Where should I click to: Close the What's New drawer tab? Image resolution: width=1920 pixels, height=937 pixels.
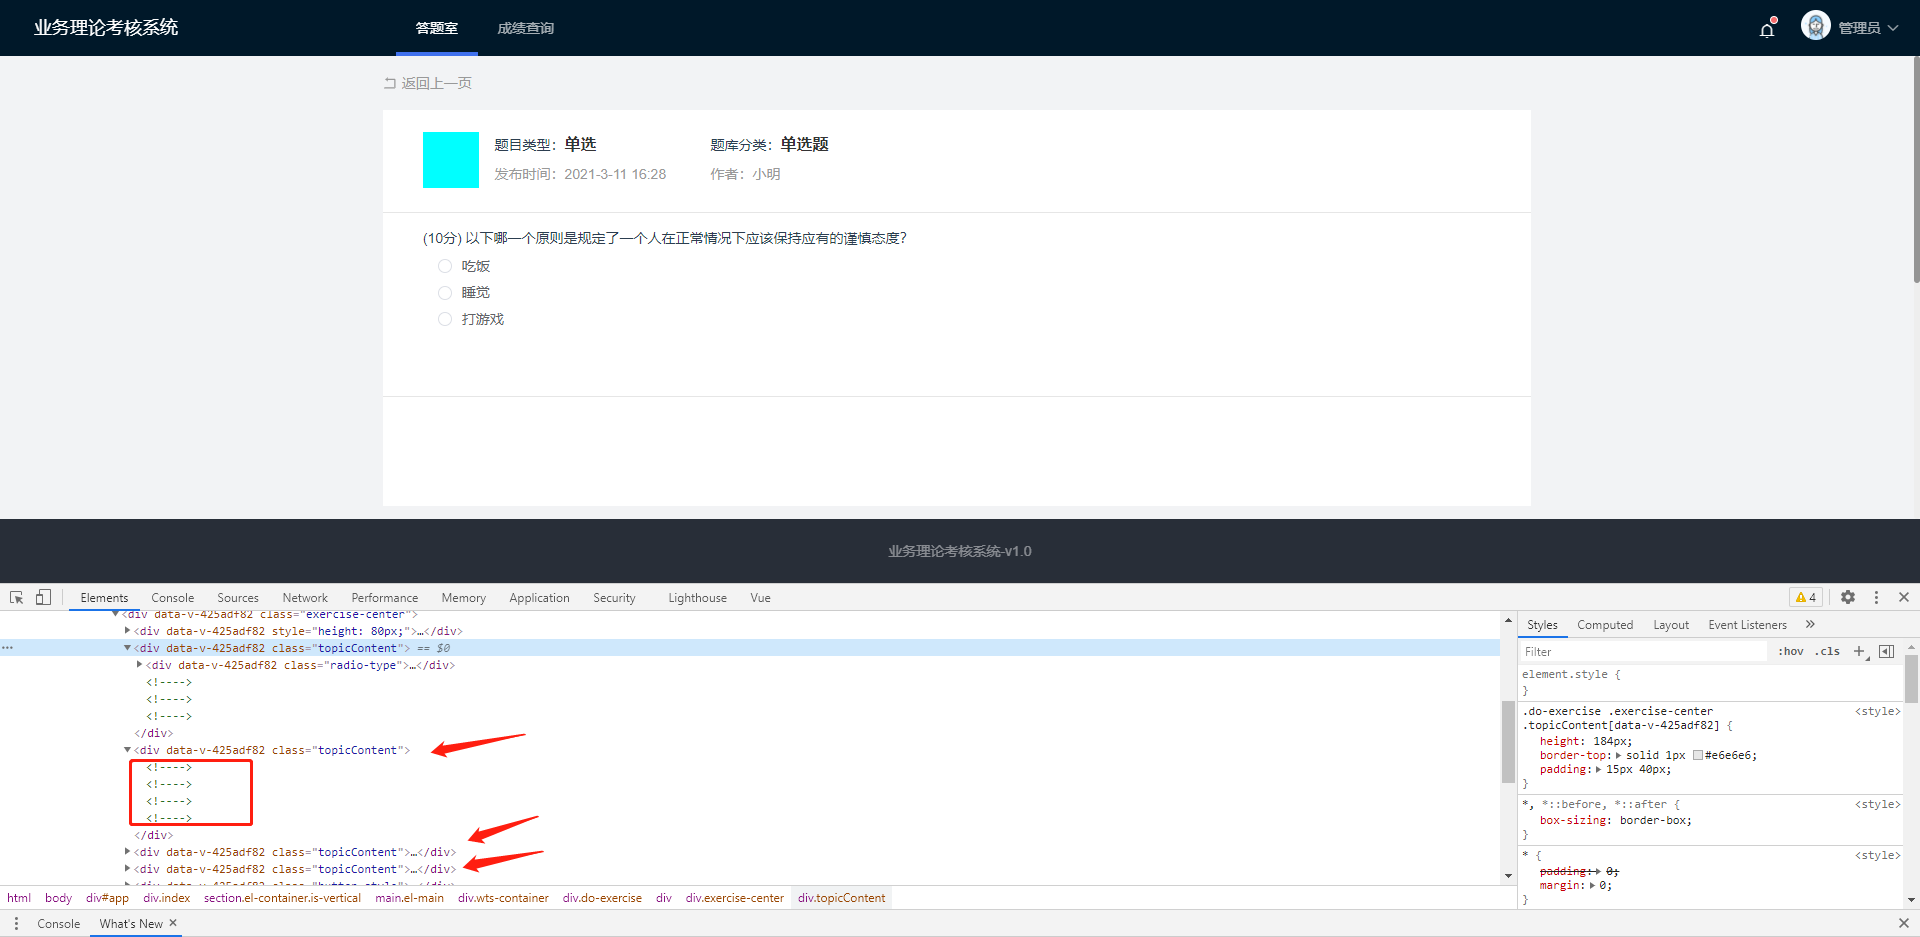point(173,923)
